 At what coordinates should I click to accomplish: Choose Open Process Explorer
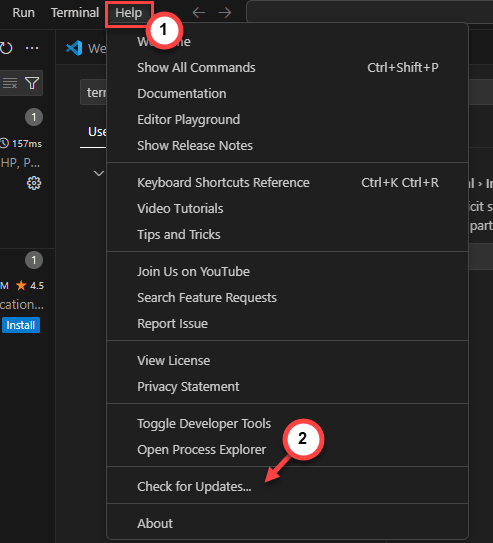click(287, 449)
